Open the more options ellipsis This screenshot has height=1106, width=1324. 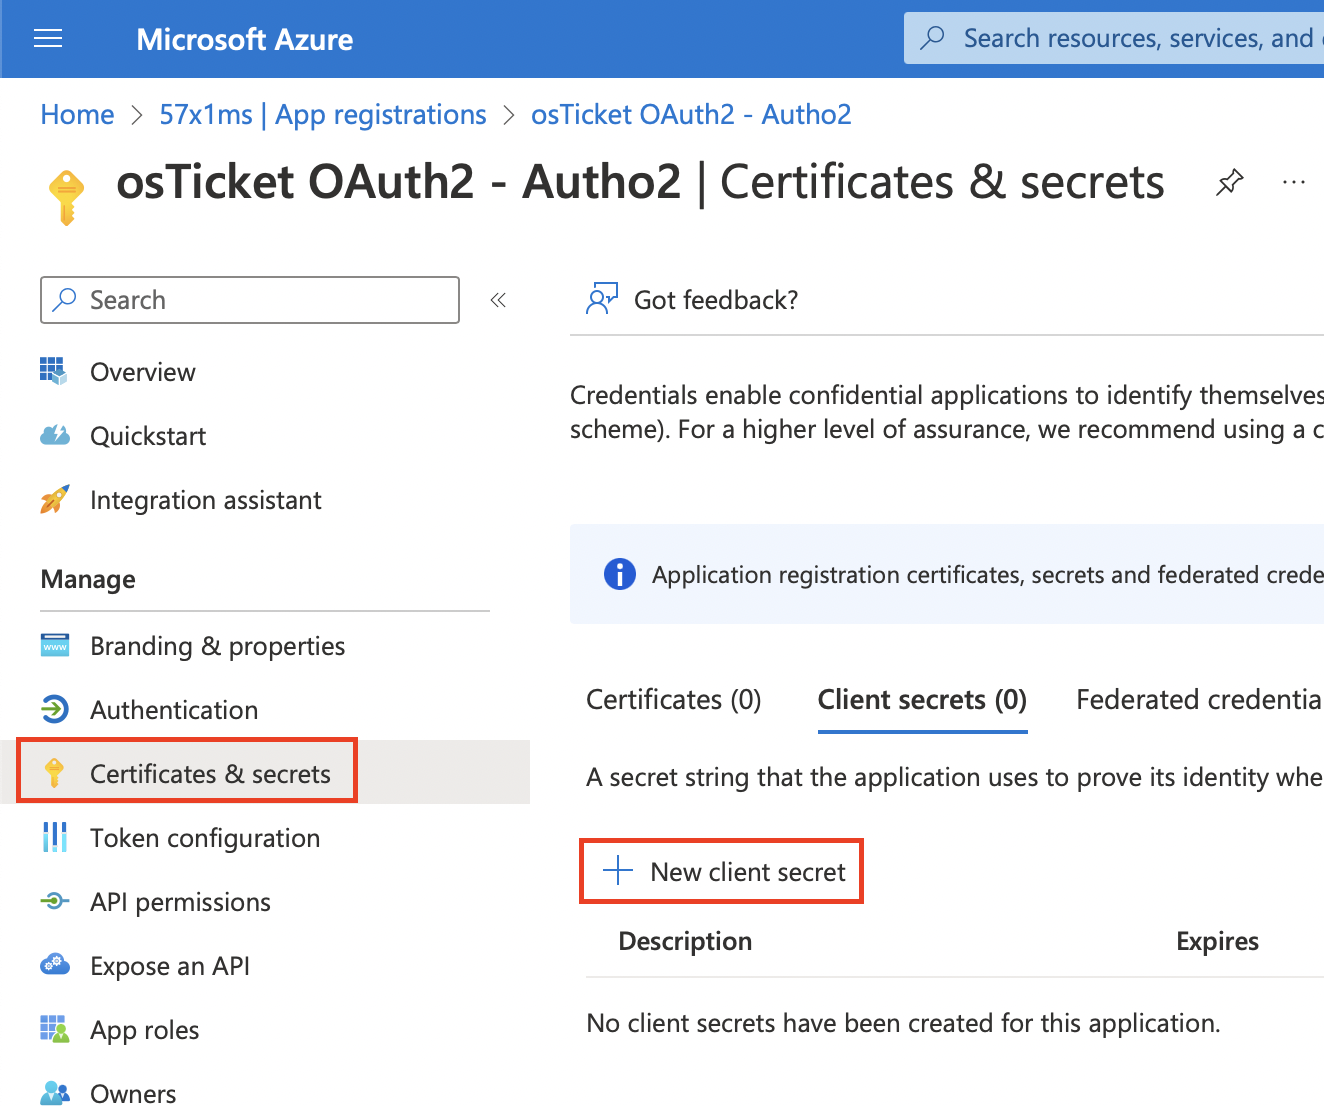pos(1294,183)
